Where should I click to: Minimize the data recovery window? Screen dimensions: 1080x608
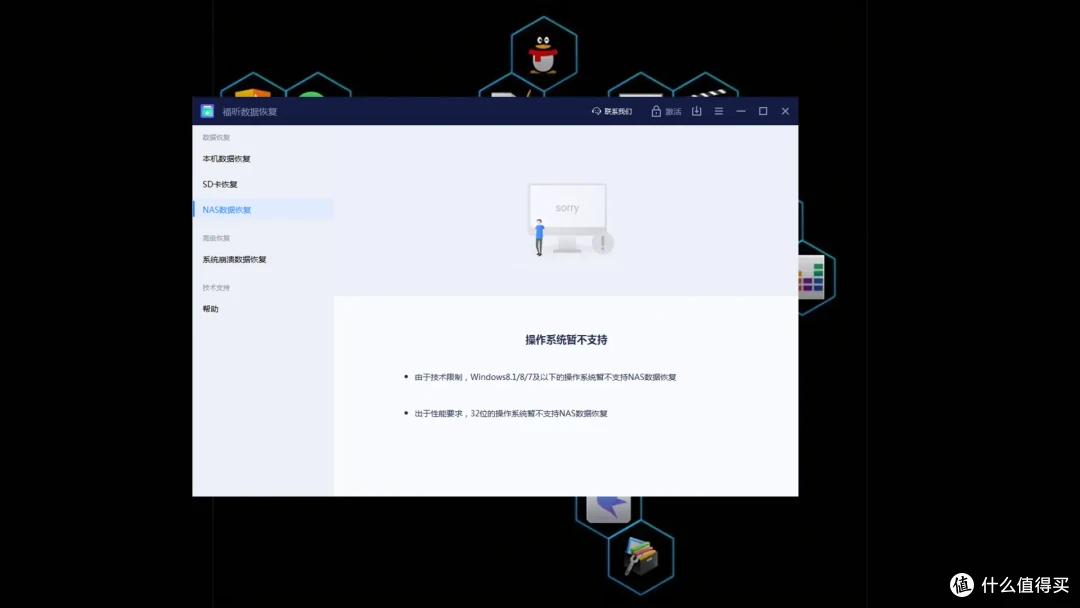click(740, 111)
